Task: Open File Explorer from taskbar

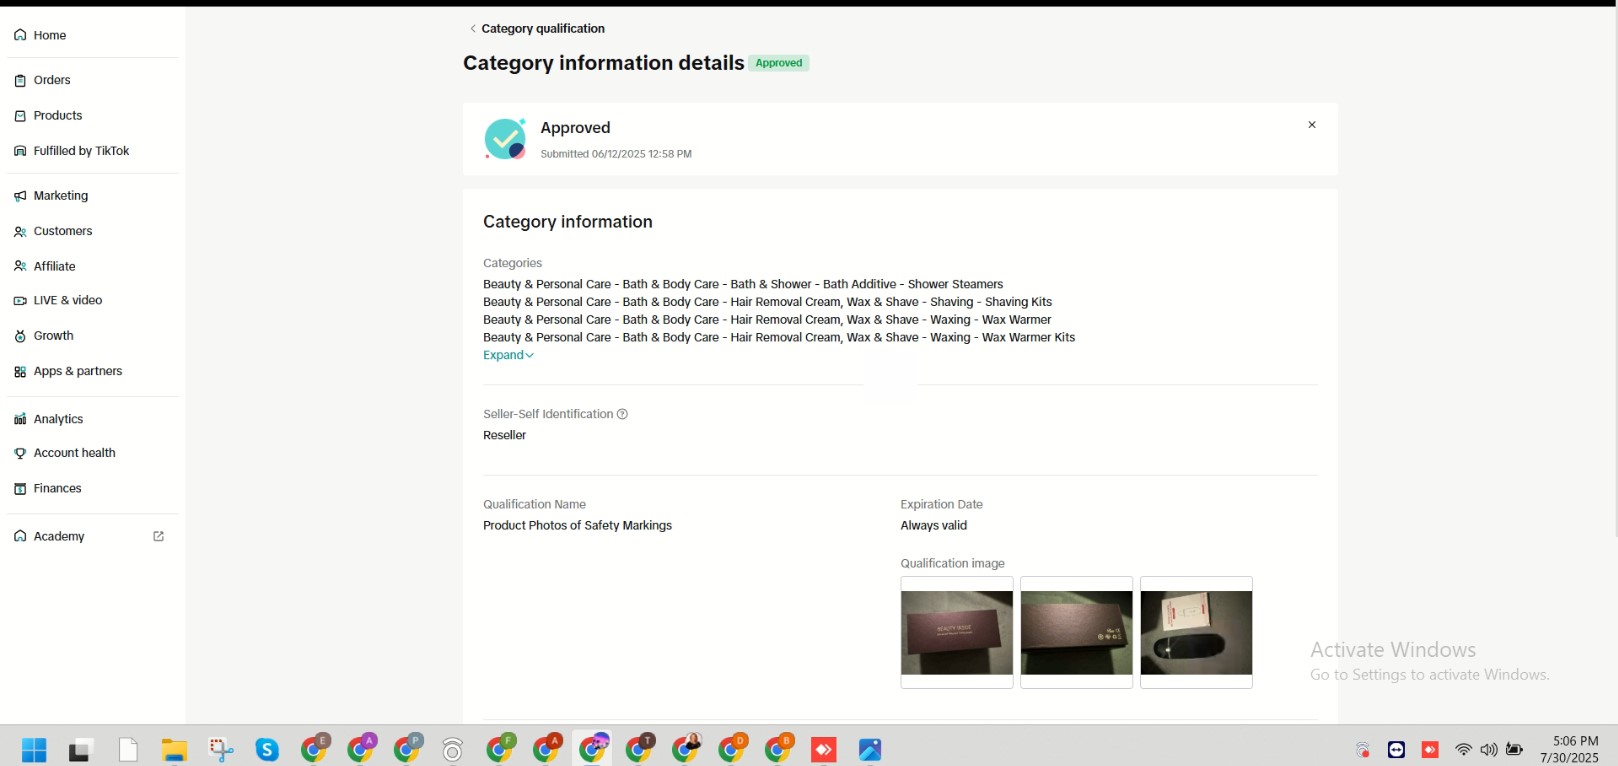Action: pyautogui.click(x=174, y=749)
